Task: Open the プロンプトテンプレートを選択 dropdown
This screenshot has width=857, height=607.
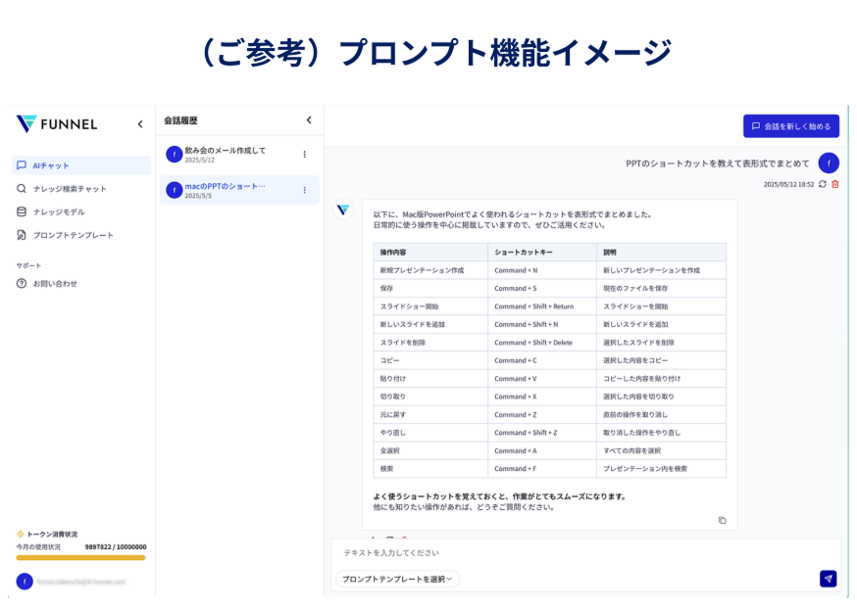Action: click(x=397, y=579)
